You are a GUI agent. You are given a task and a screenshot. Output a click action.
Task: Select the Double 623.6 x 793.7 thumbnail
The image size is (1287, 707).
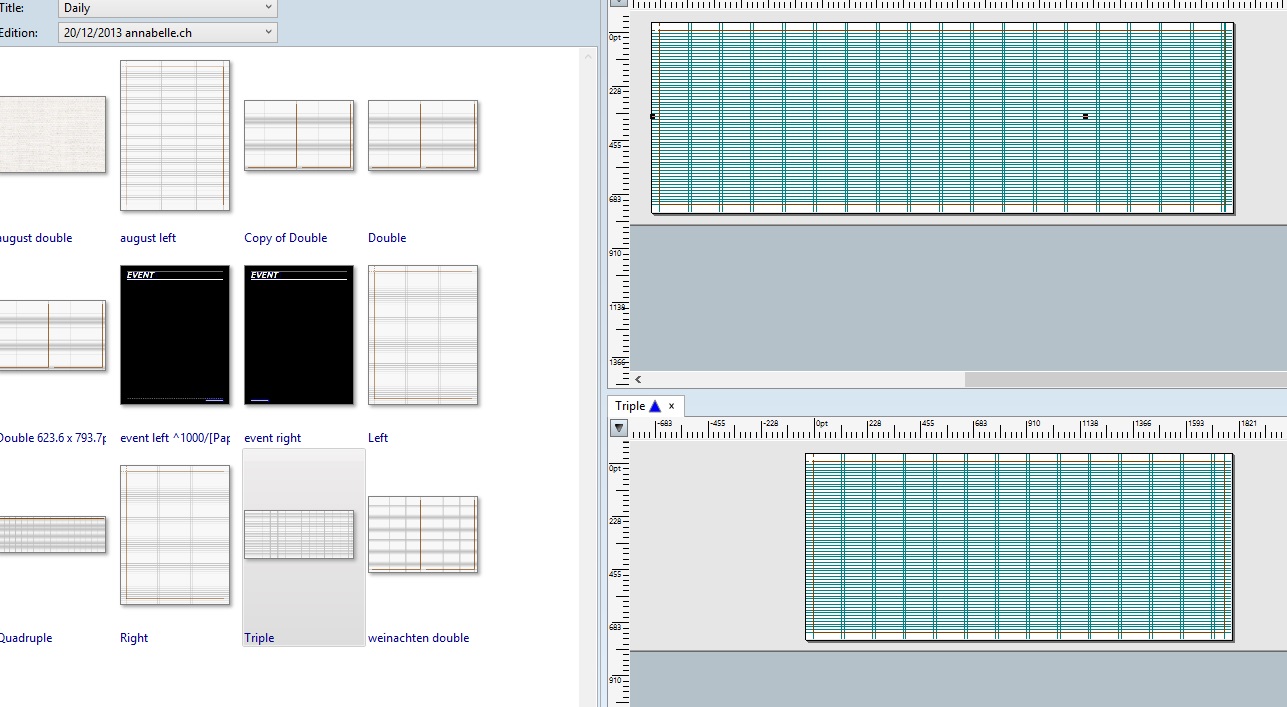52,335
